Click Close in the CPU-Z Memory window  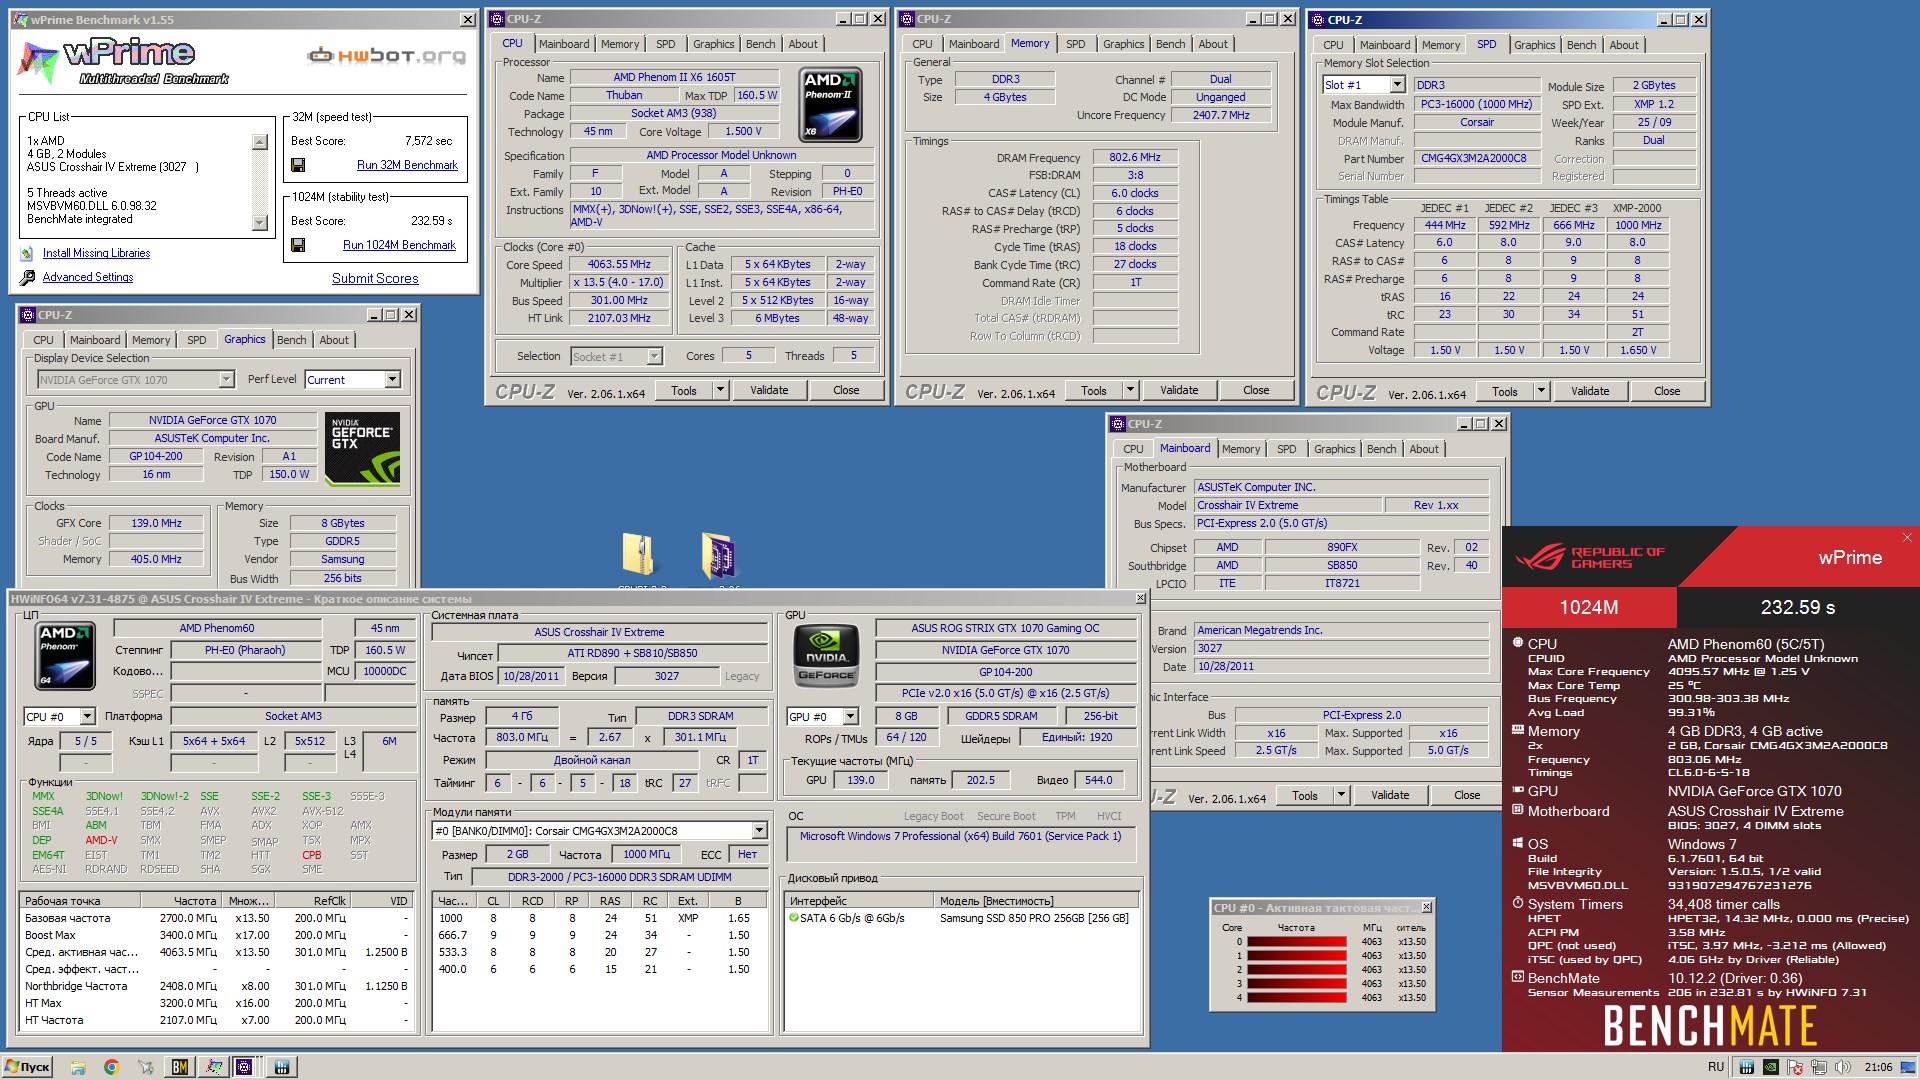1256,390
